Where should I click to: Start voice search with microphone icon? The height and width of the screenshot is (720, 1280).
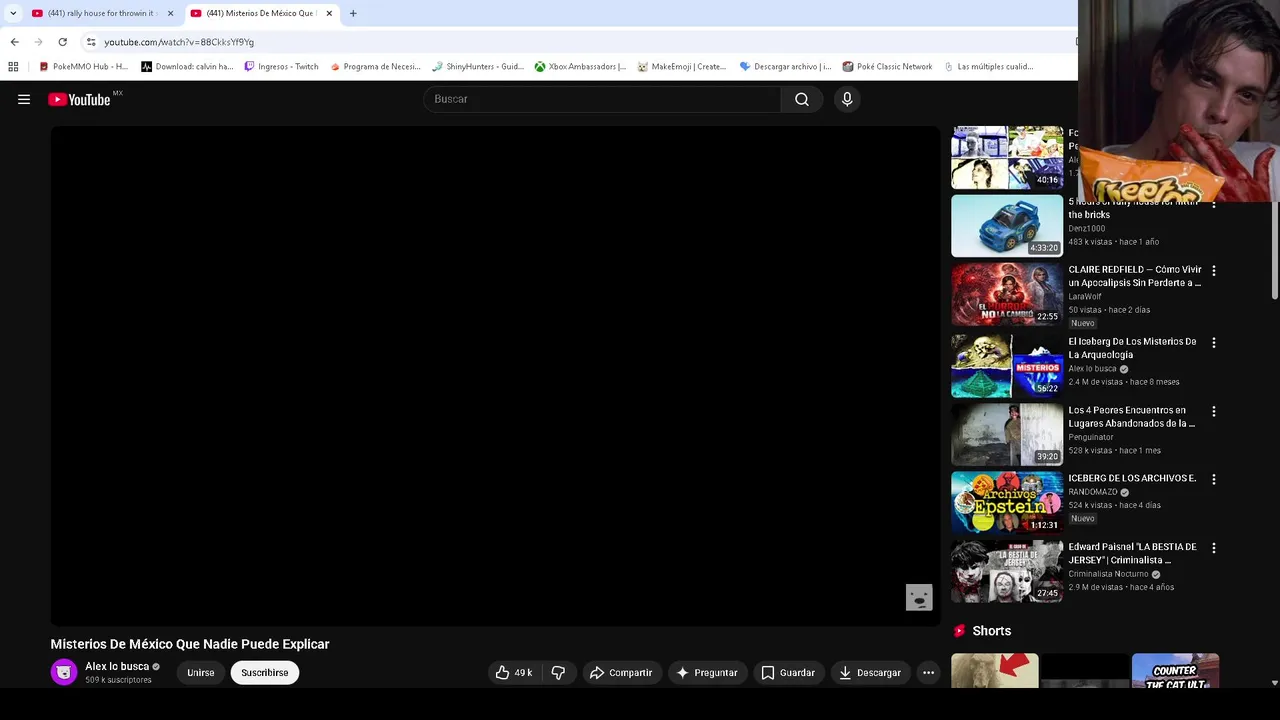pos(847,99)
